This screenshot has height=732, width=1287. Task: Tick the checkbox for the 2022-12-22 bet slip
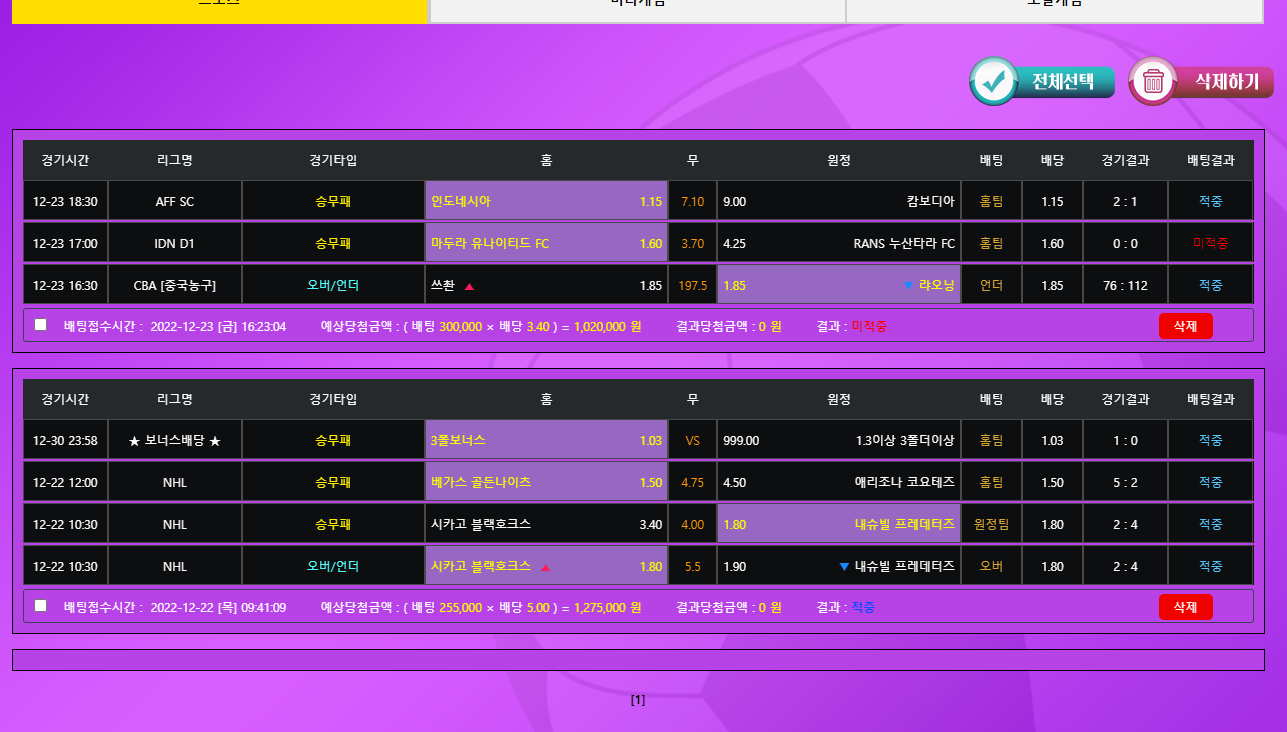[40, 606]
